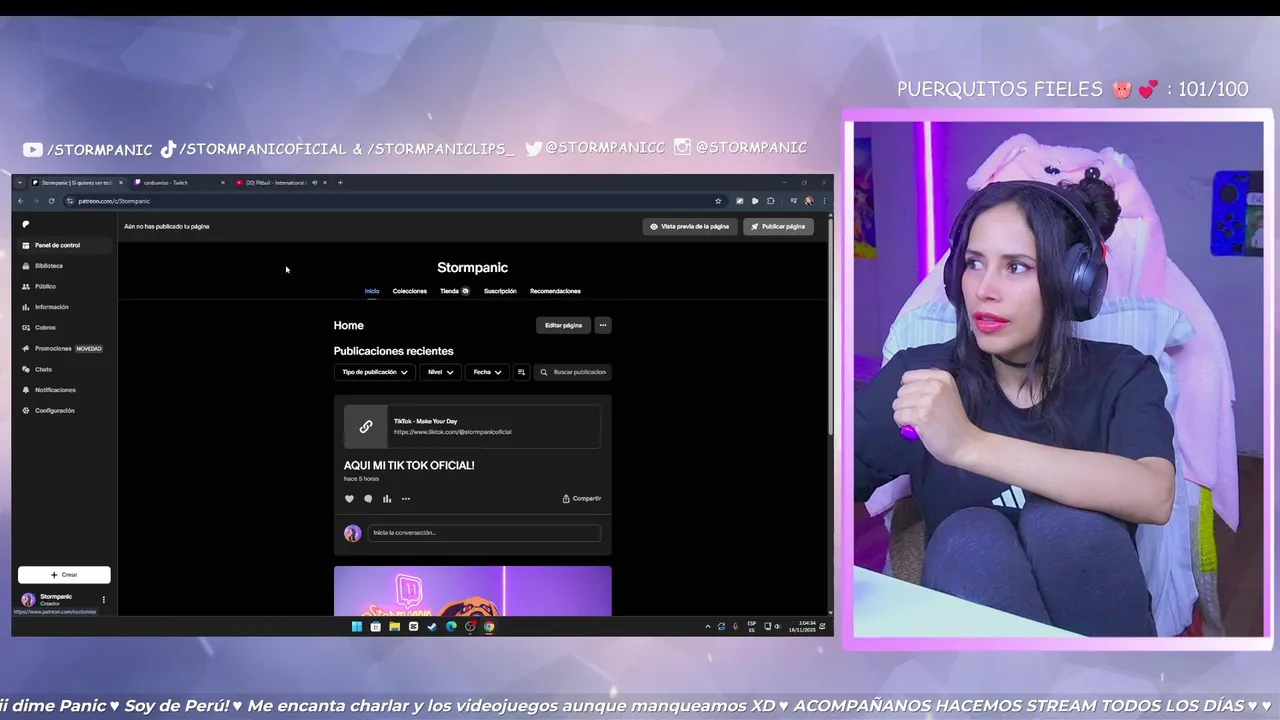
Task: Click the post title AQUI MI TIK TOK OFICIAL!
Action: [409, 465]
